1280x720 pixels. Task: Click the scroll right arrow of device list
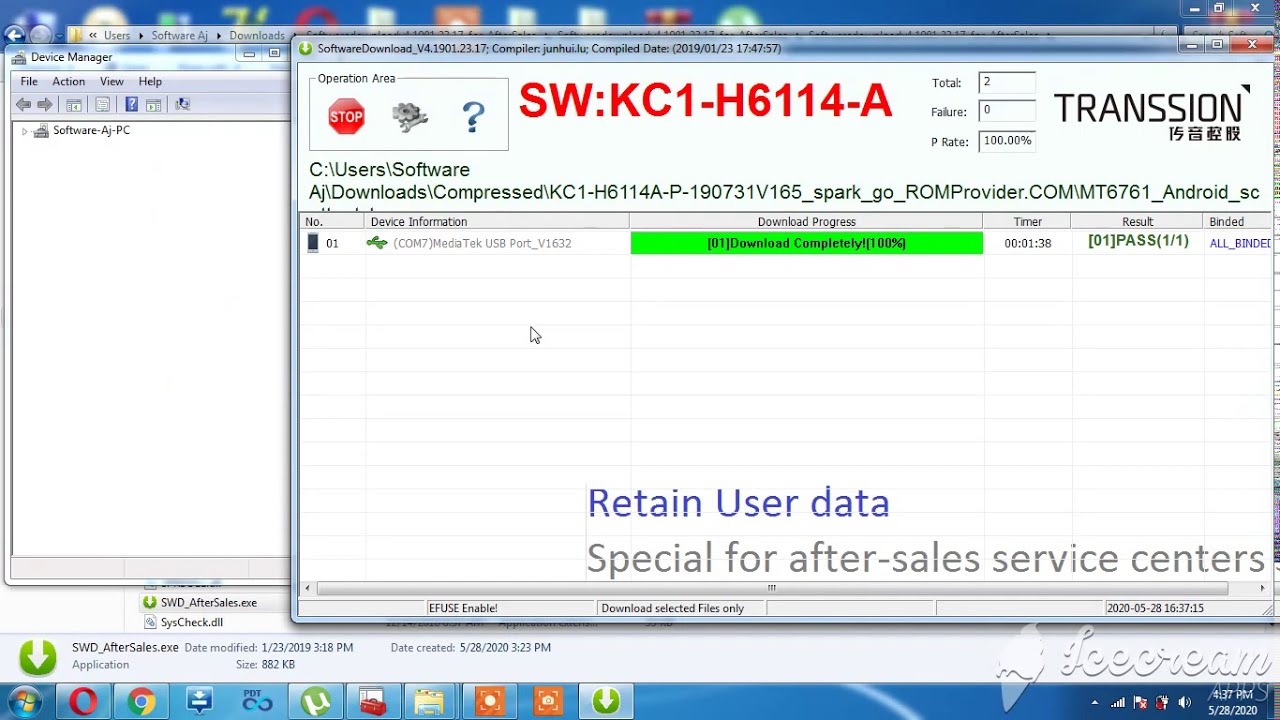pyautogui.click(x=1263, y=588)
